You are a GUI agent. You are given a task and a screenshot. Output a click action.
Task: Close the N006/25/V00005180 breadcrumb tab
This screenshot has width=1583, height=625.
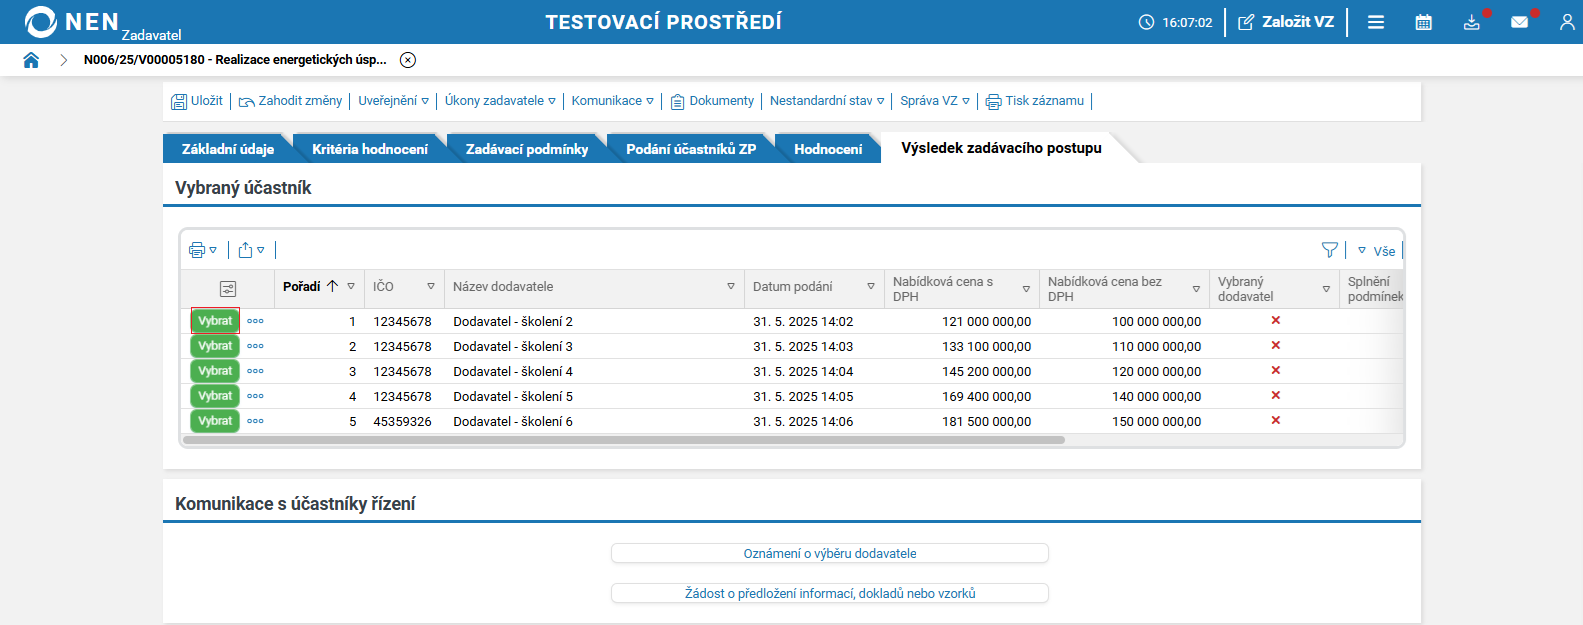pos(408,60)
